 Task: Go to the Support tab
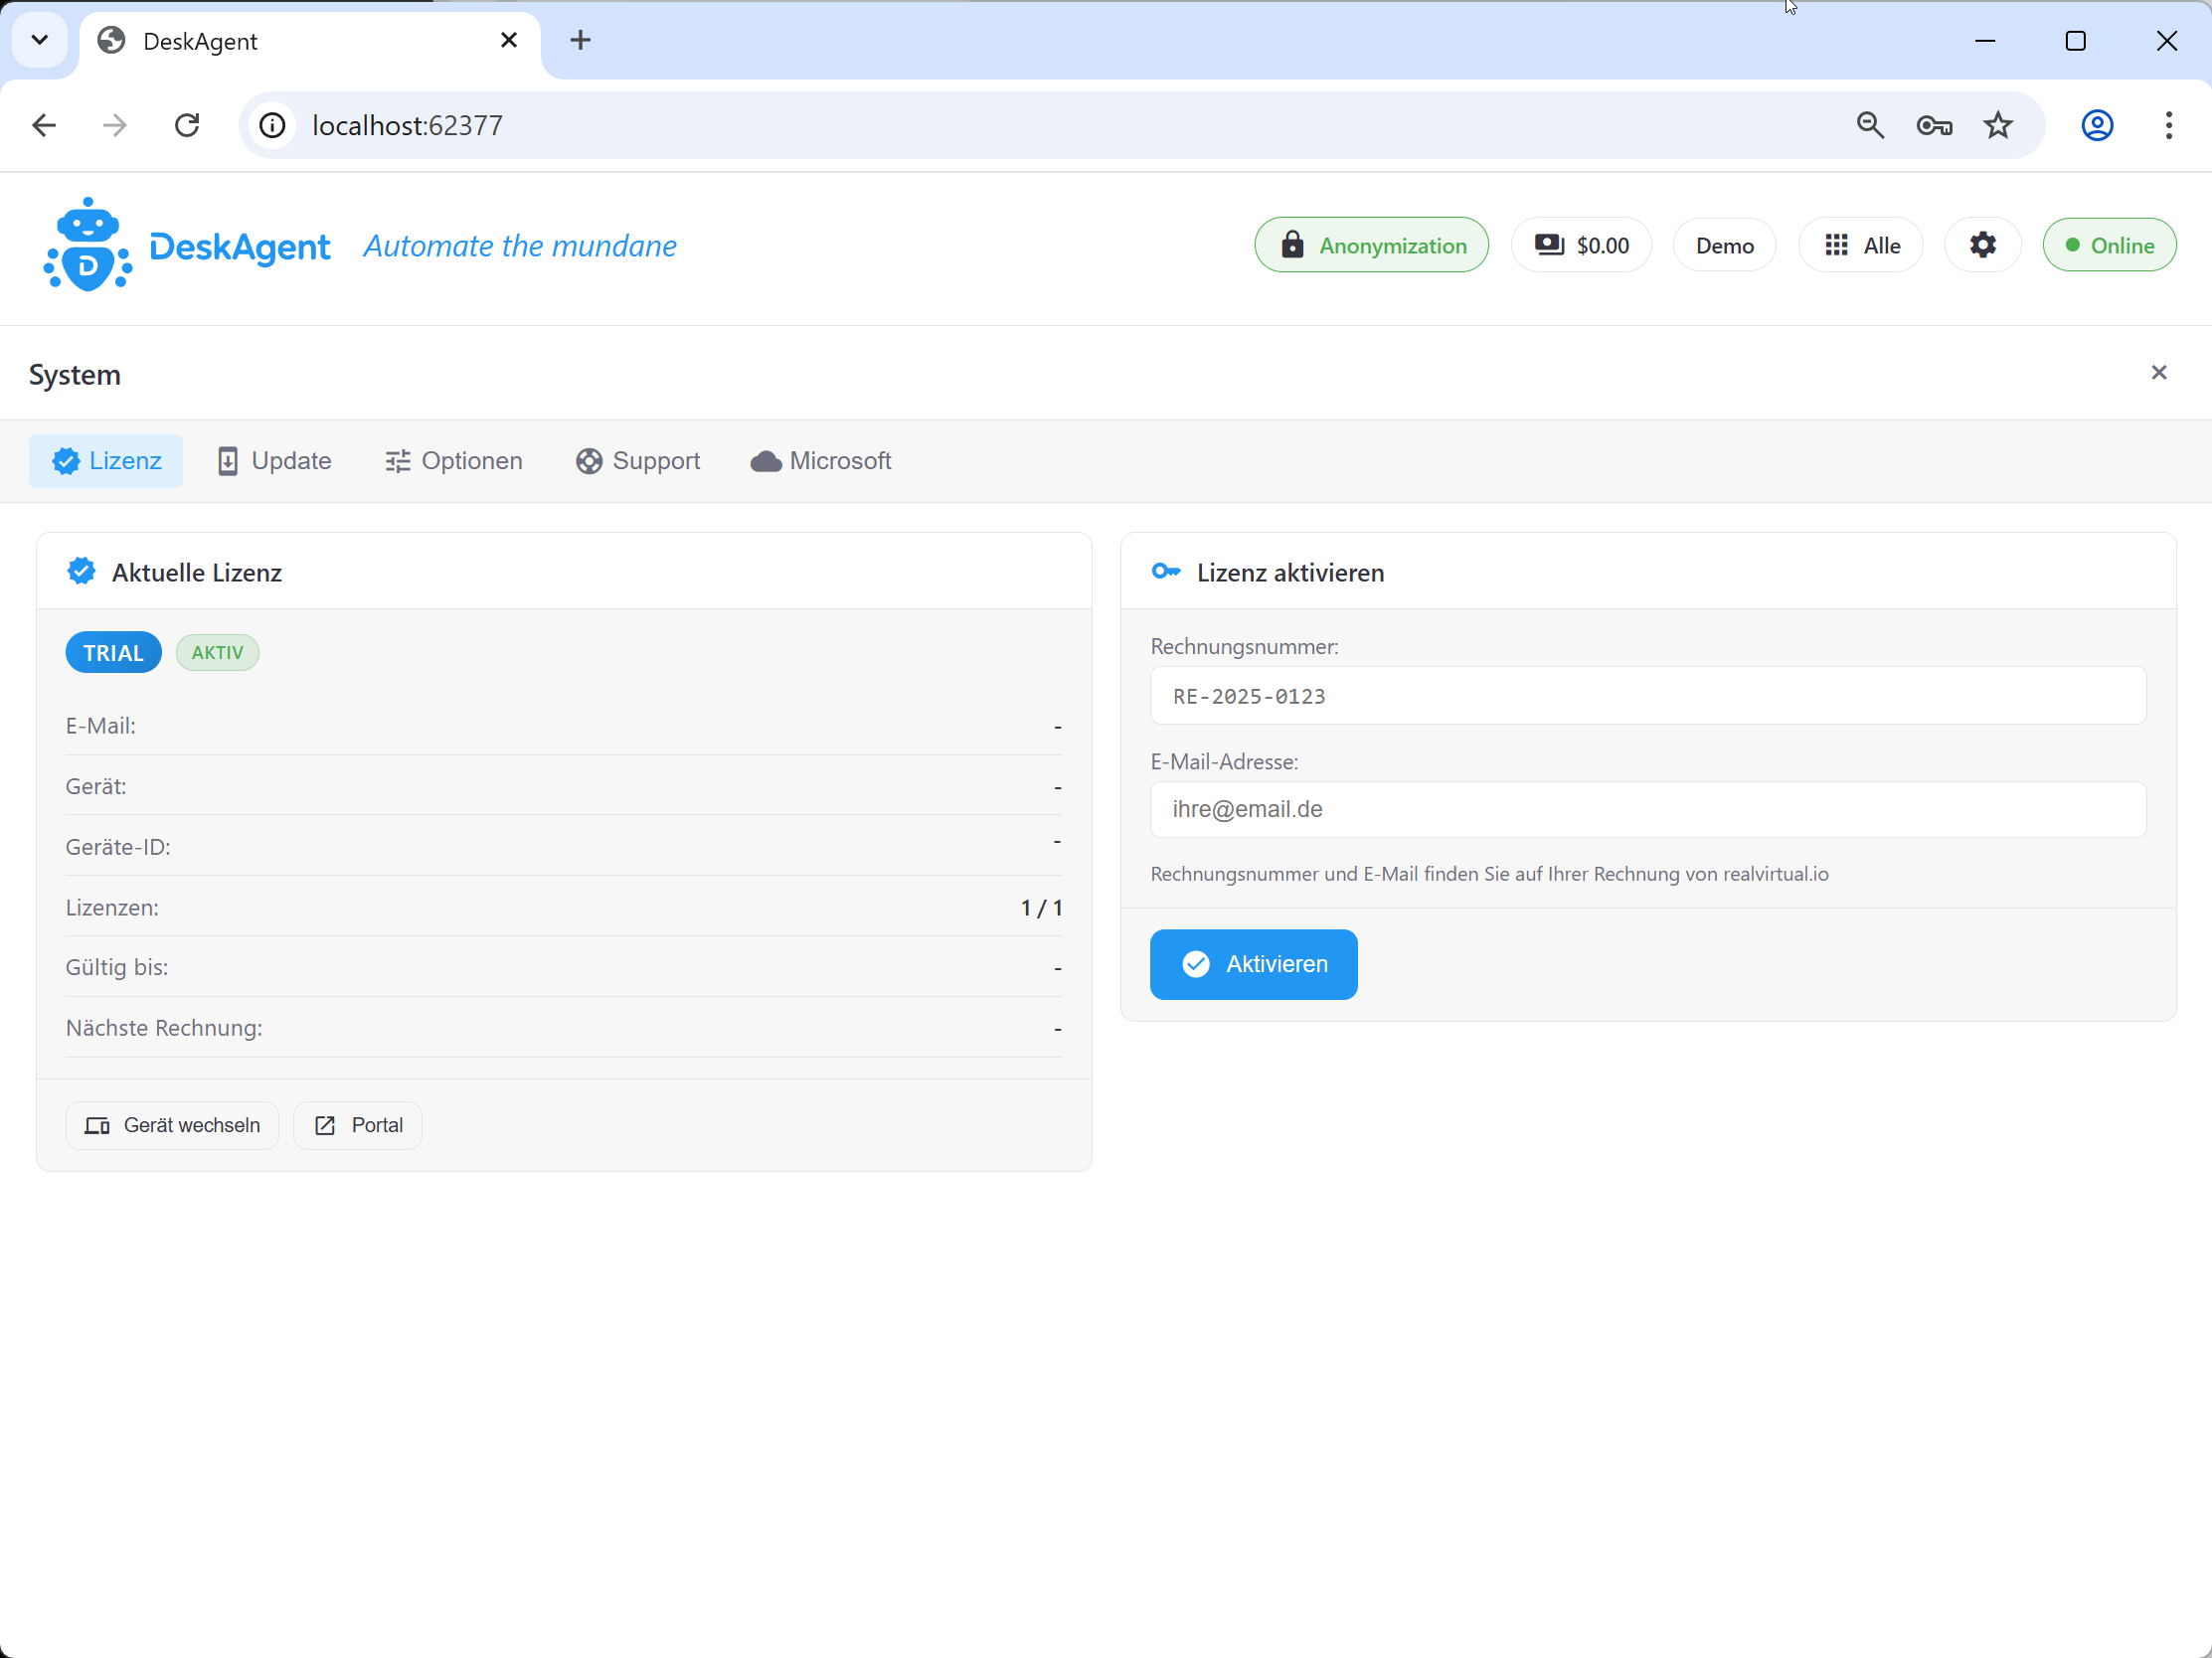(638, 461)
